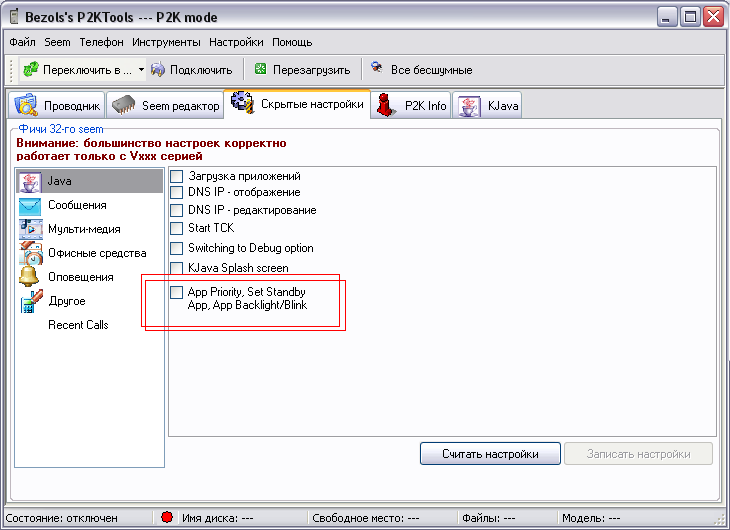
Task: Click the green 'Переключить в' switch icon
Action: [x=31, y=69]
